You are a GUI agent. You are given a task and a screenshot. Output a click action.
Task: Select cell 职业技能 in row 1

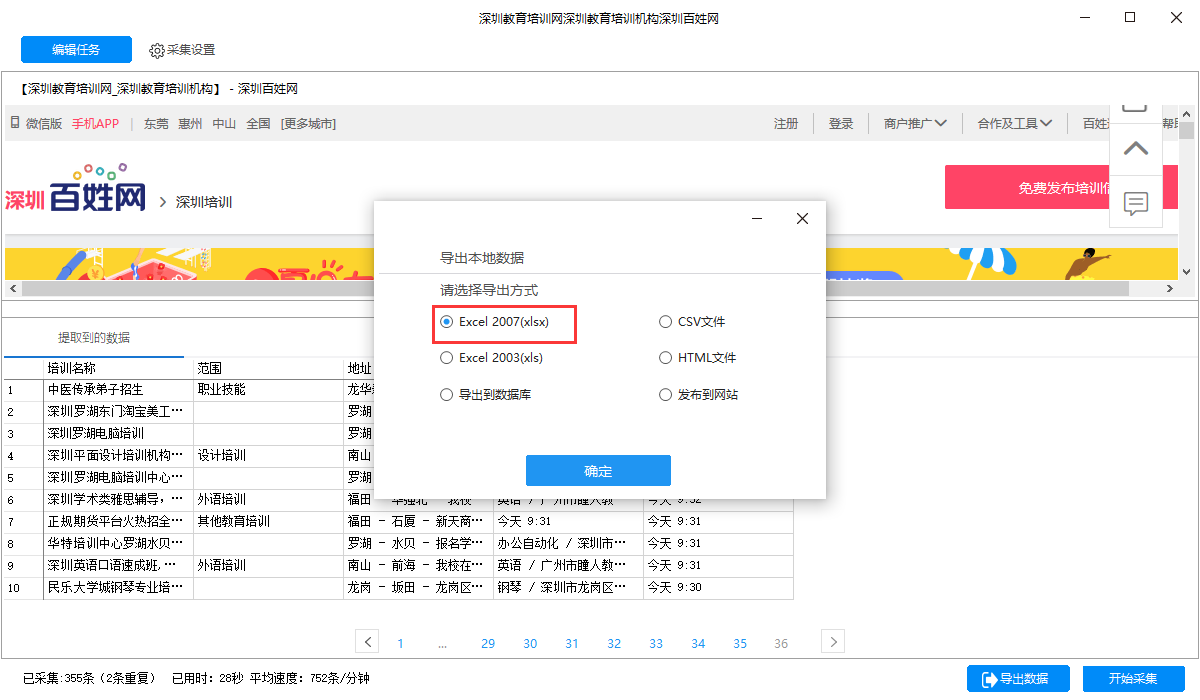(x=269, y=390)
